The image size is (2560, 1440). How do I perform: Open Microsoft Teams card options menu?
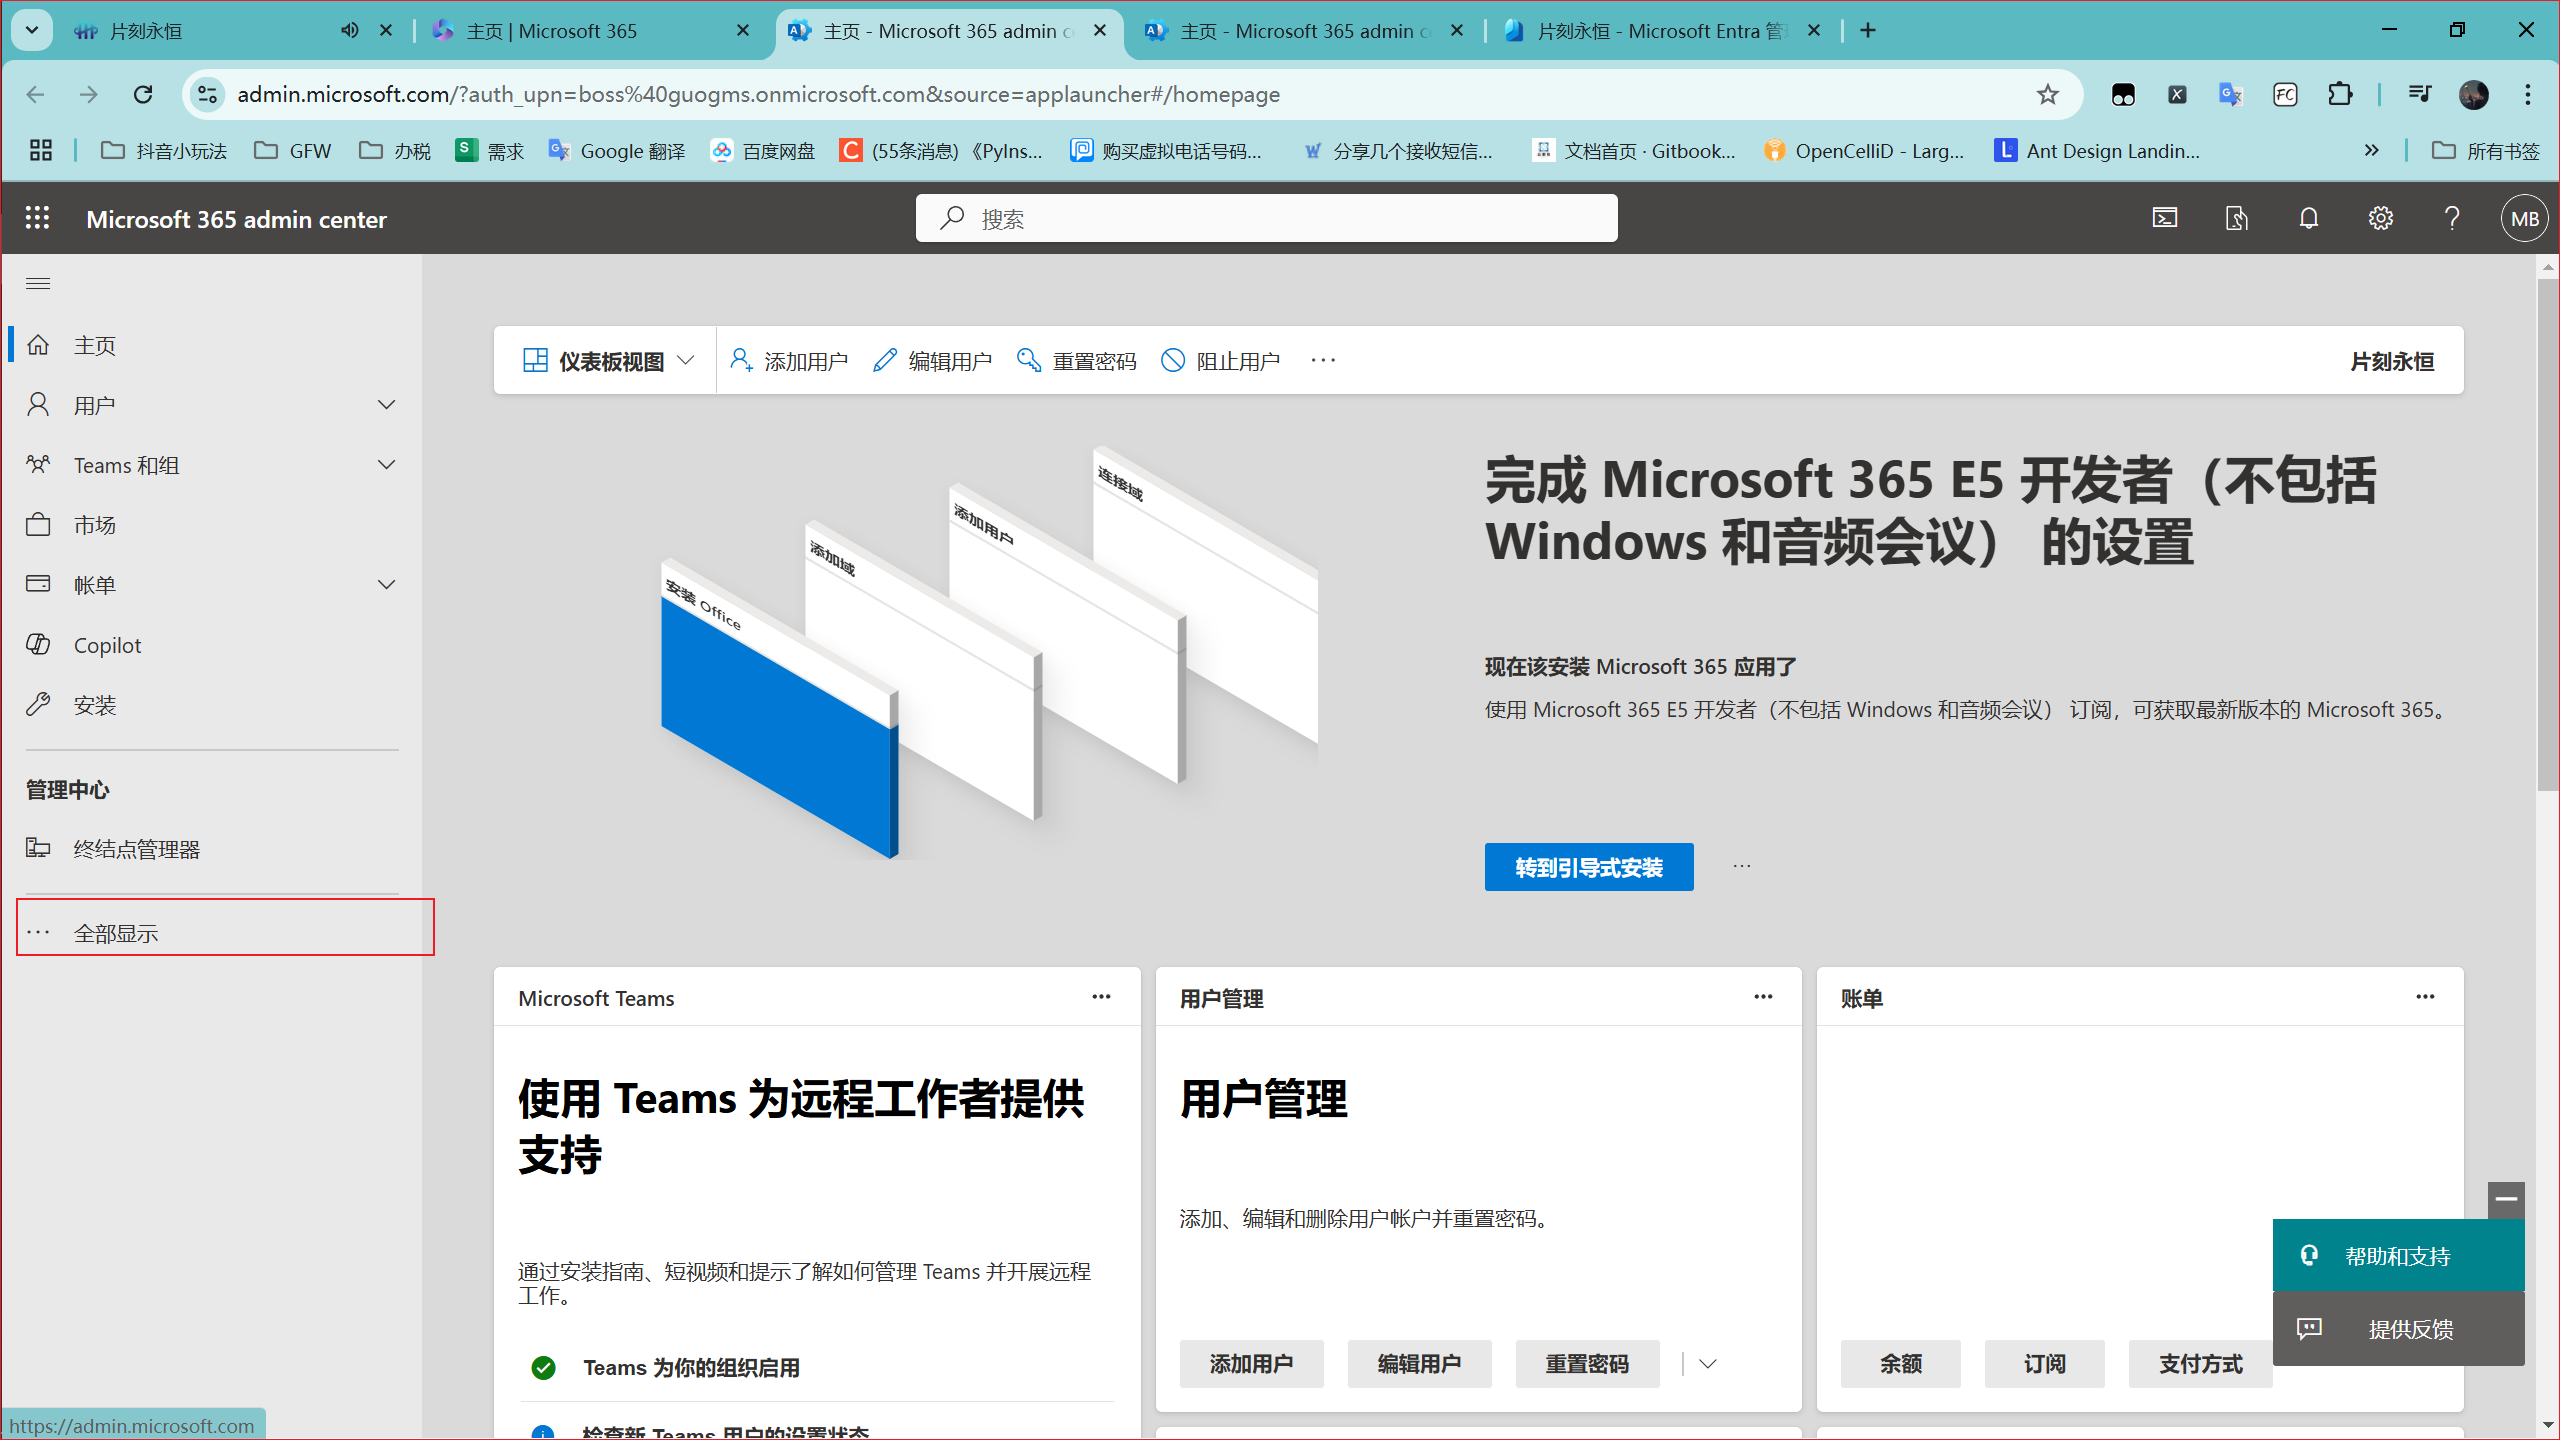point(1101,997)
